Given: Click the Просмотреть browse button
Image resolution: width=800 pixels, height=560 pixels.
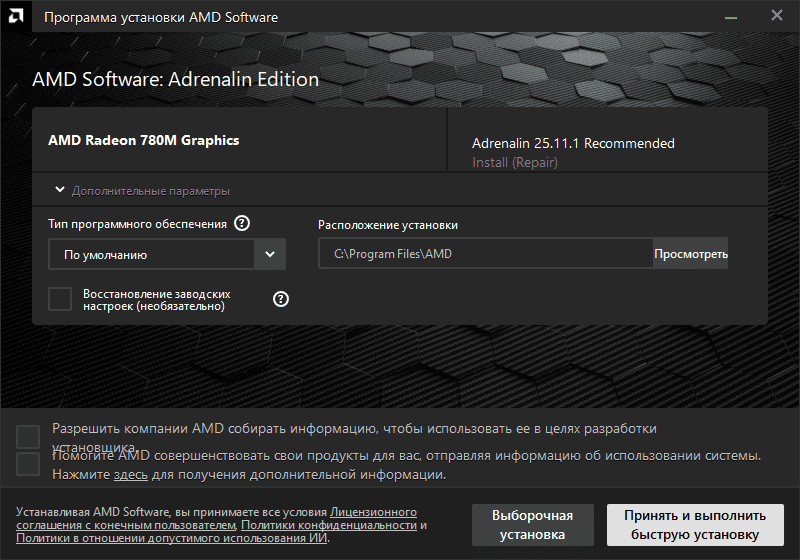Looking at the screenshot, I should pos(691,253).
